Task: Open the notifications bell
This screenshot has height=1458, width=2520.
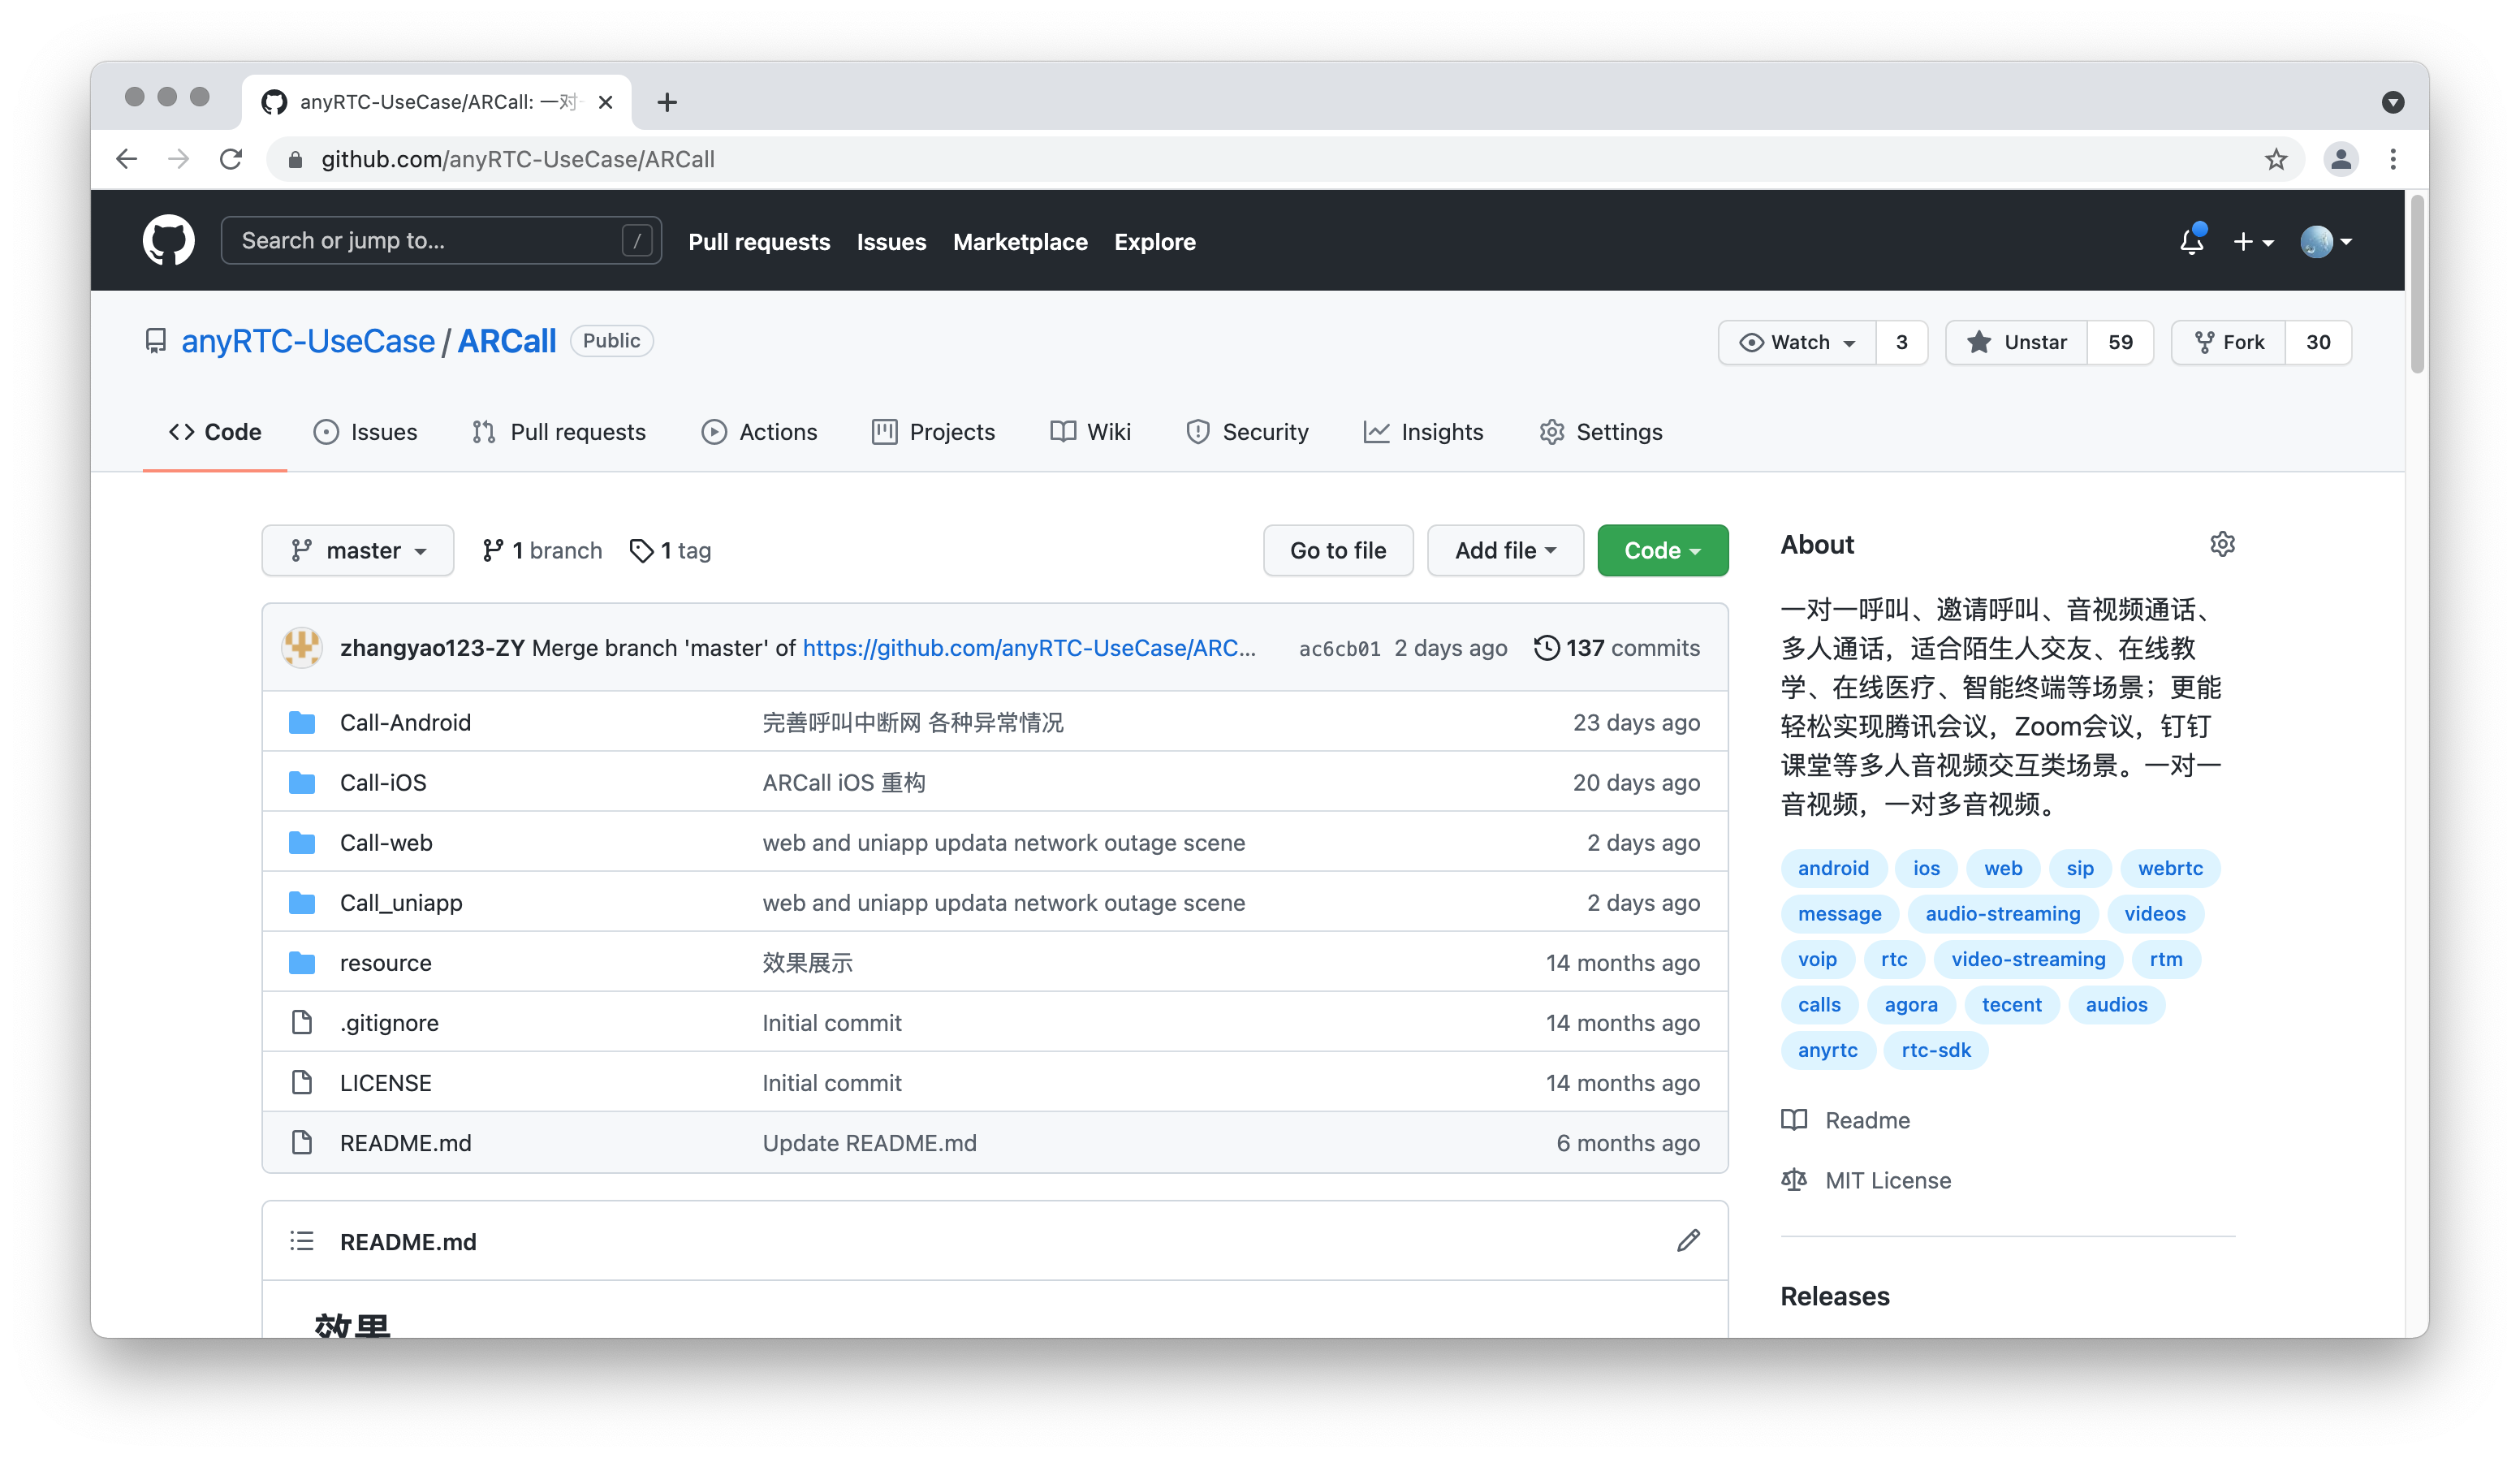Action: (2191, 241)
